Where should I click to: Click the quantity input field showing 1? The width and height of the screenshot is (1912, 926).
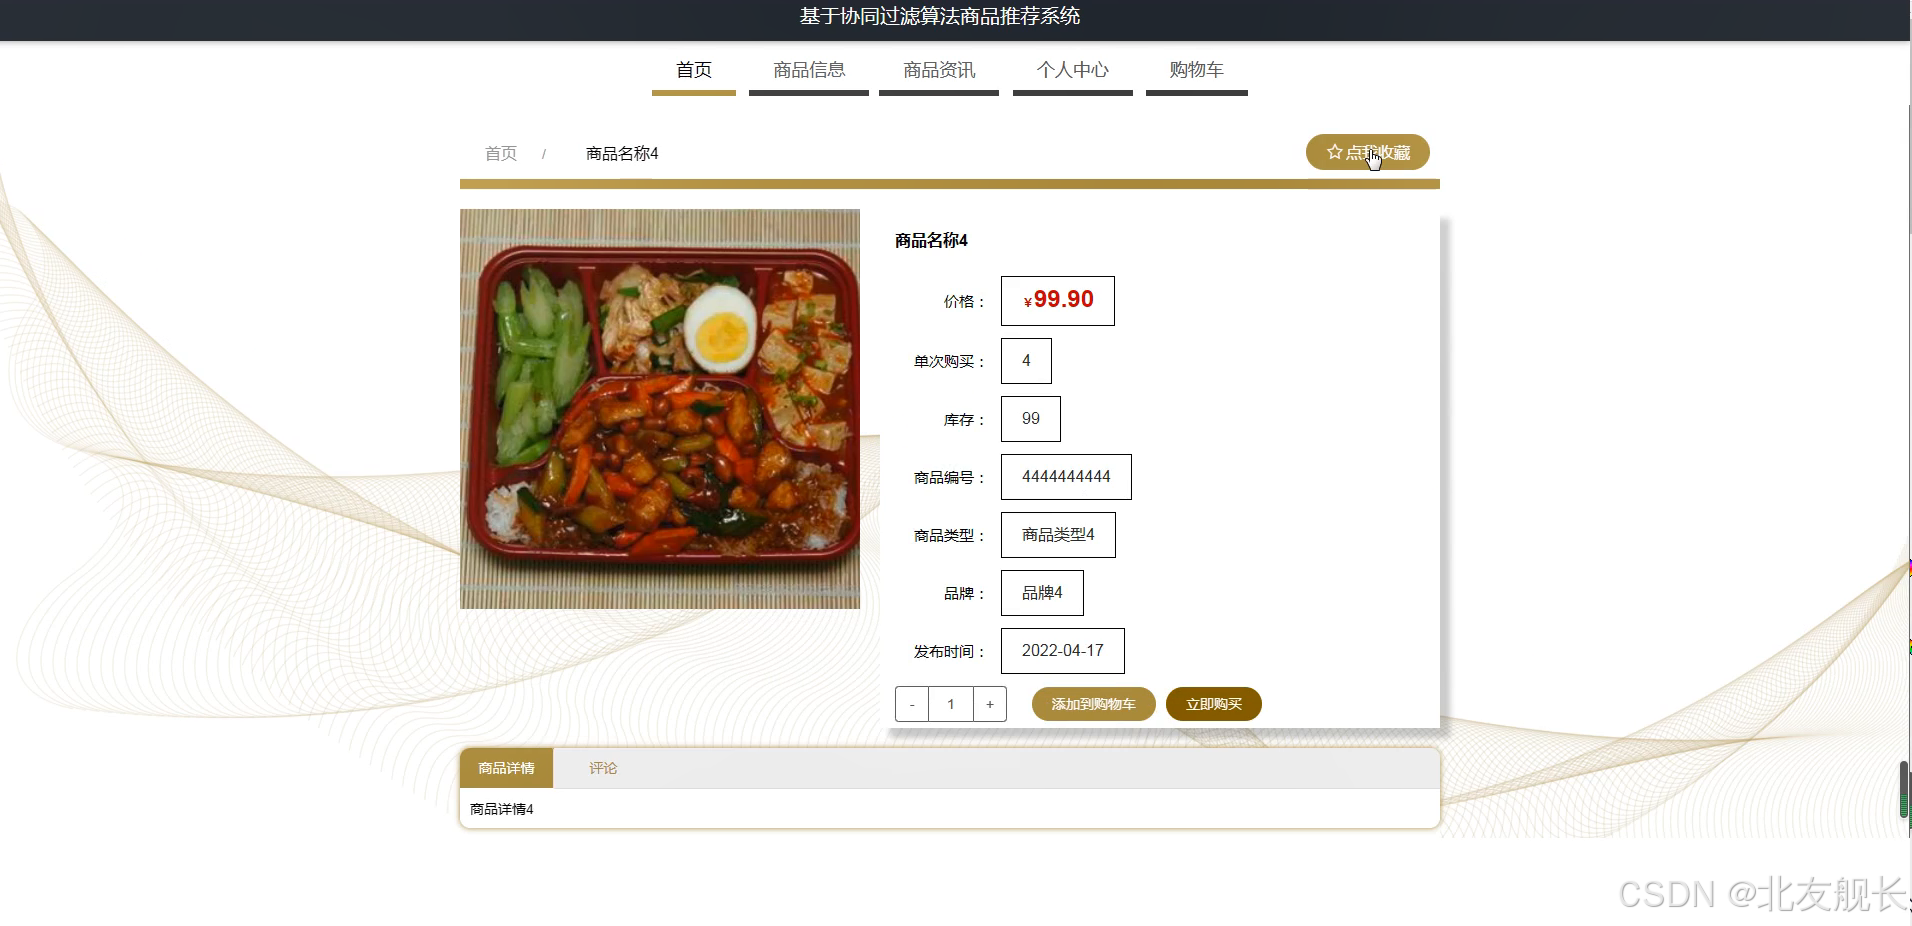[950, 703]
